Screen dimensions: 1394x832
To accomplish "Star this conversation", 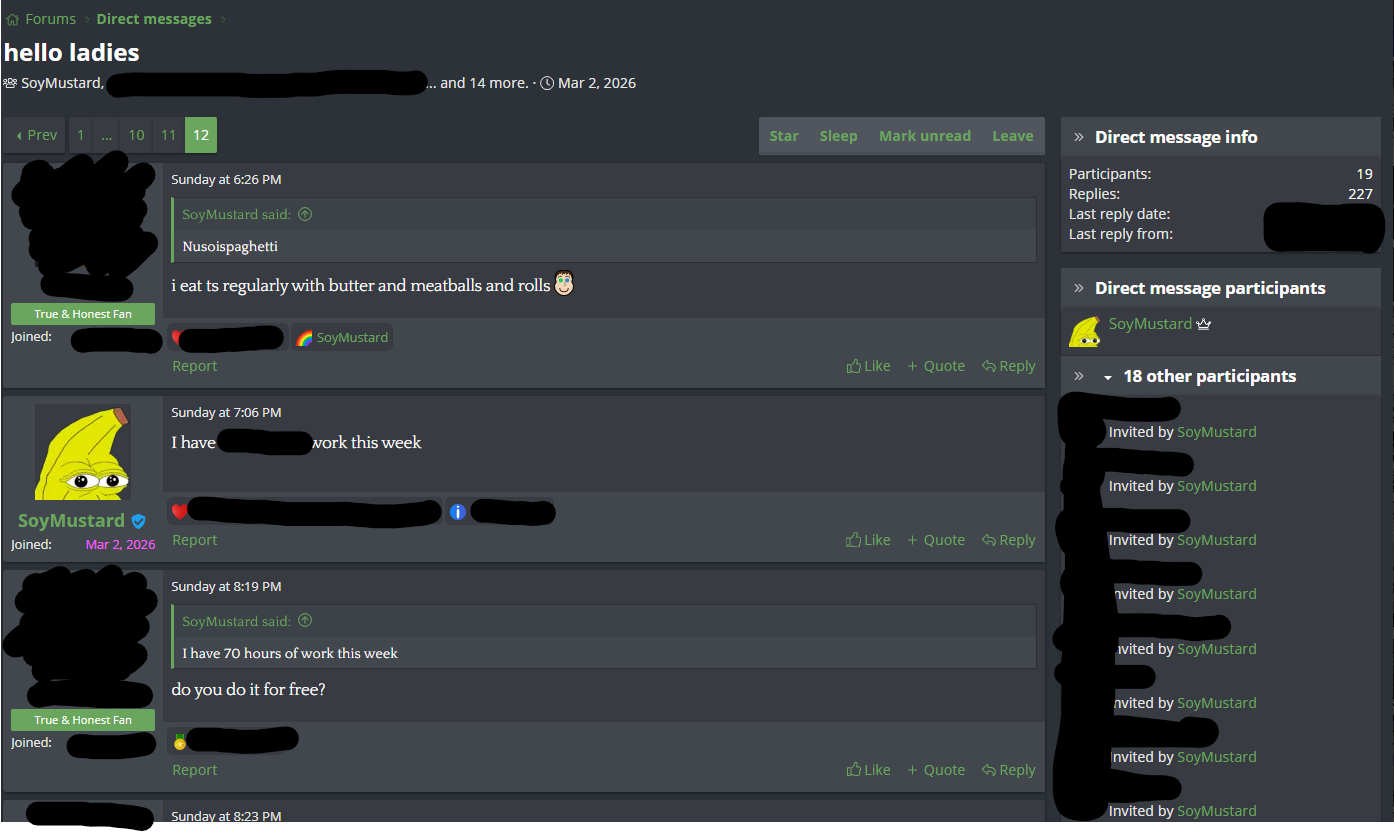I will [x=784, y=136].
